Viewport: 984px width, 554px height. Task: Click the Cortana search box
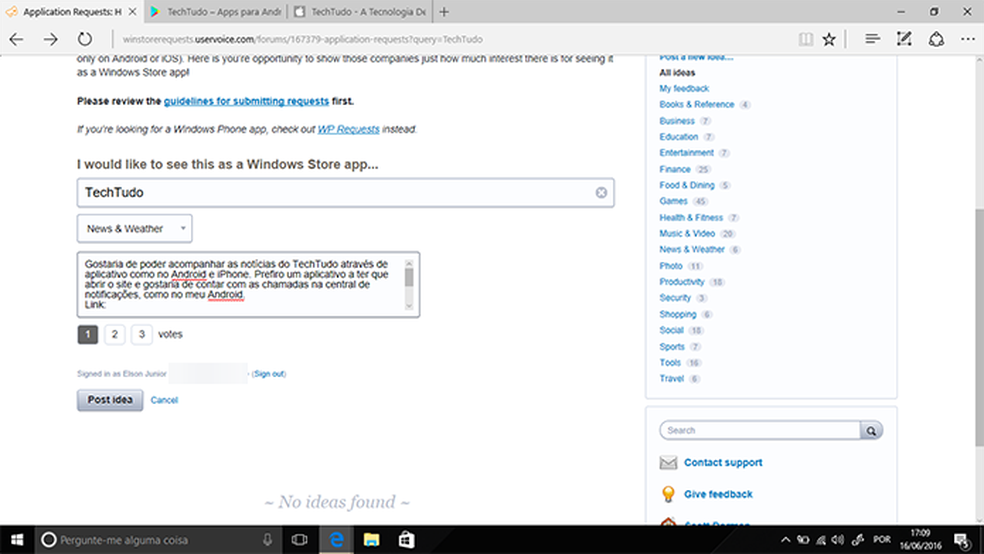(x=157, y=540)
